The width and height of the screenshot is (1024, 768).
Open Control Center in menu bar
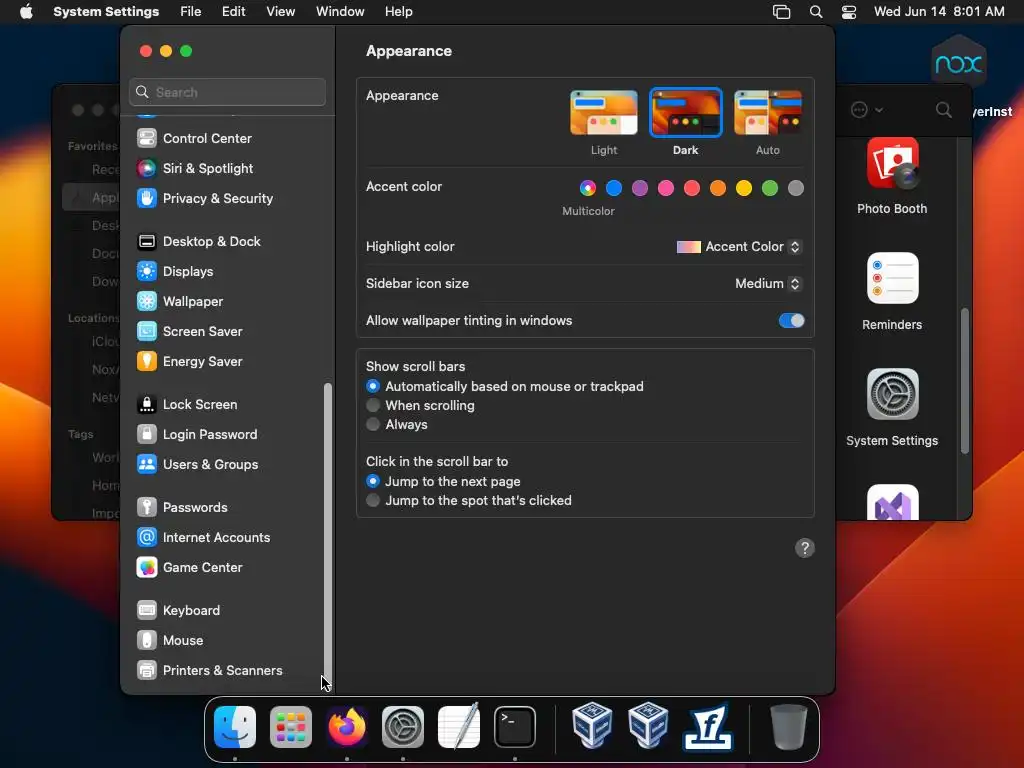[848, 12]
